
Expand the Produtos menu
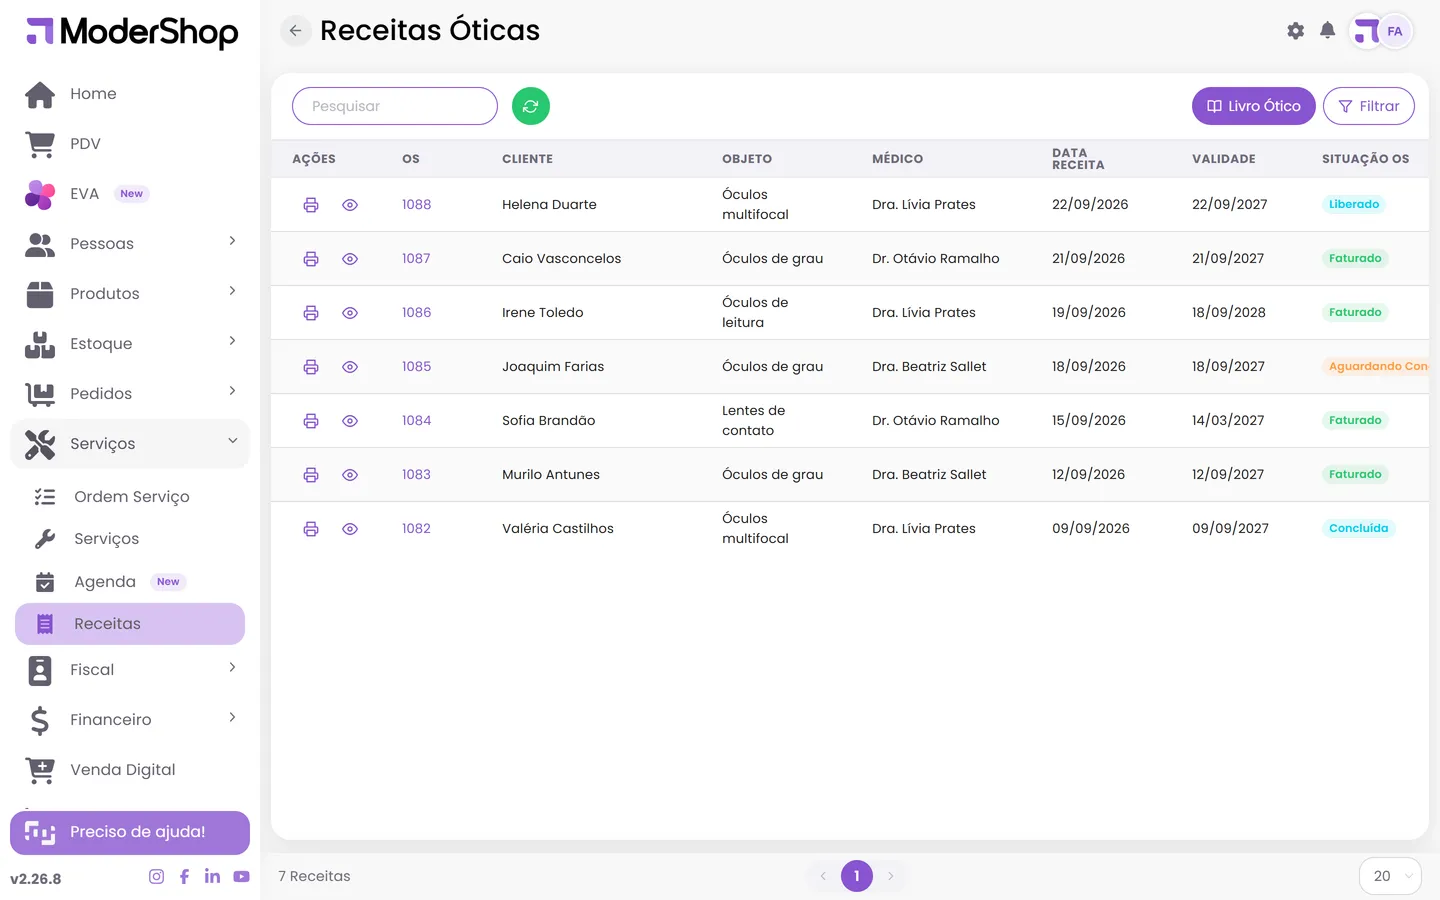[x=130, y=293]
